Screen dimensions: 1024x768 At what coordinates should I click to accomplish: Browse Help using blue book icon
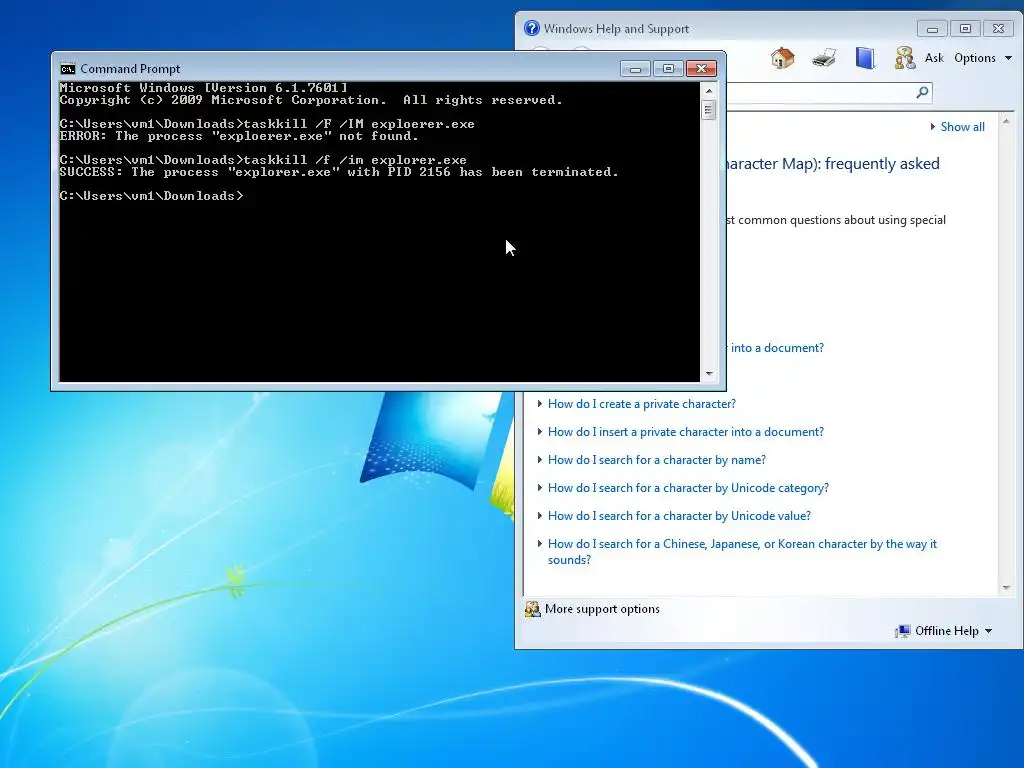865,58
